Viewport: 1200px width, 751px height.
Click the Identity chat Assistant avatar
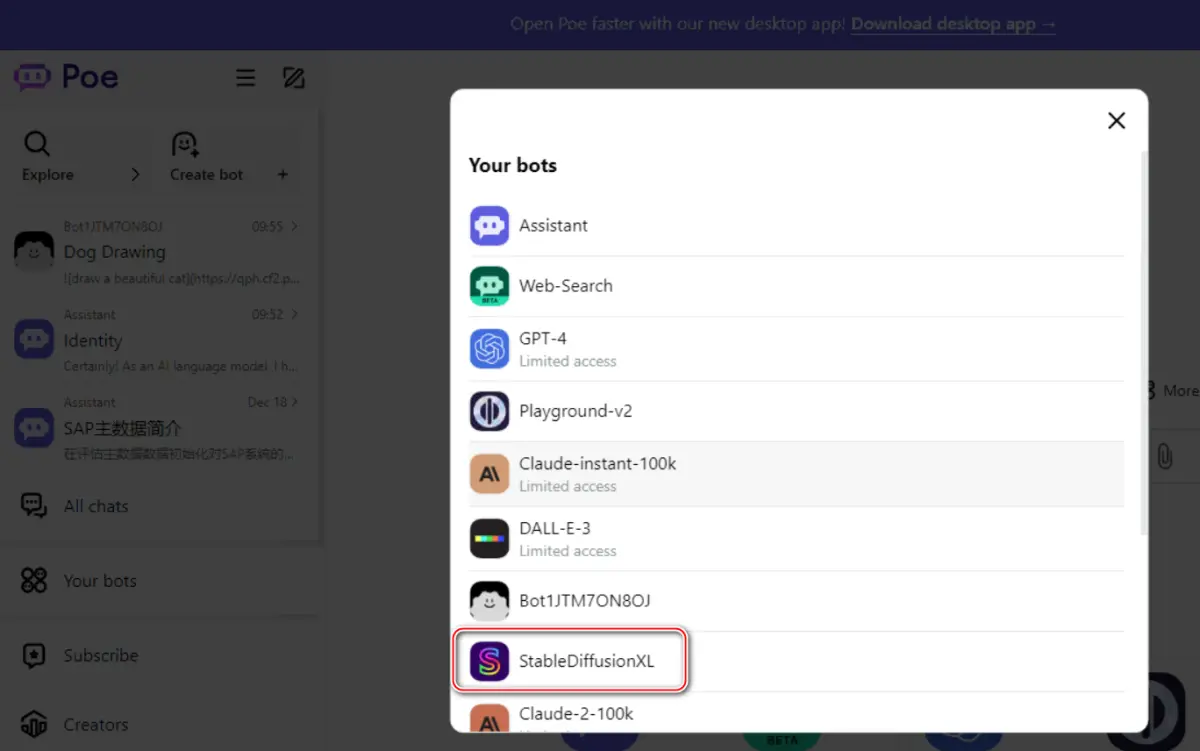pyautogui.click(x=34, y=340)
